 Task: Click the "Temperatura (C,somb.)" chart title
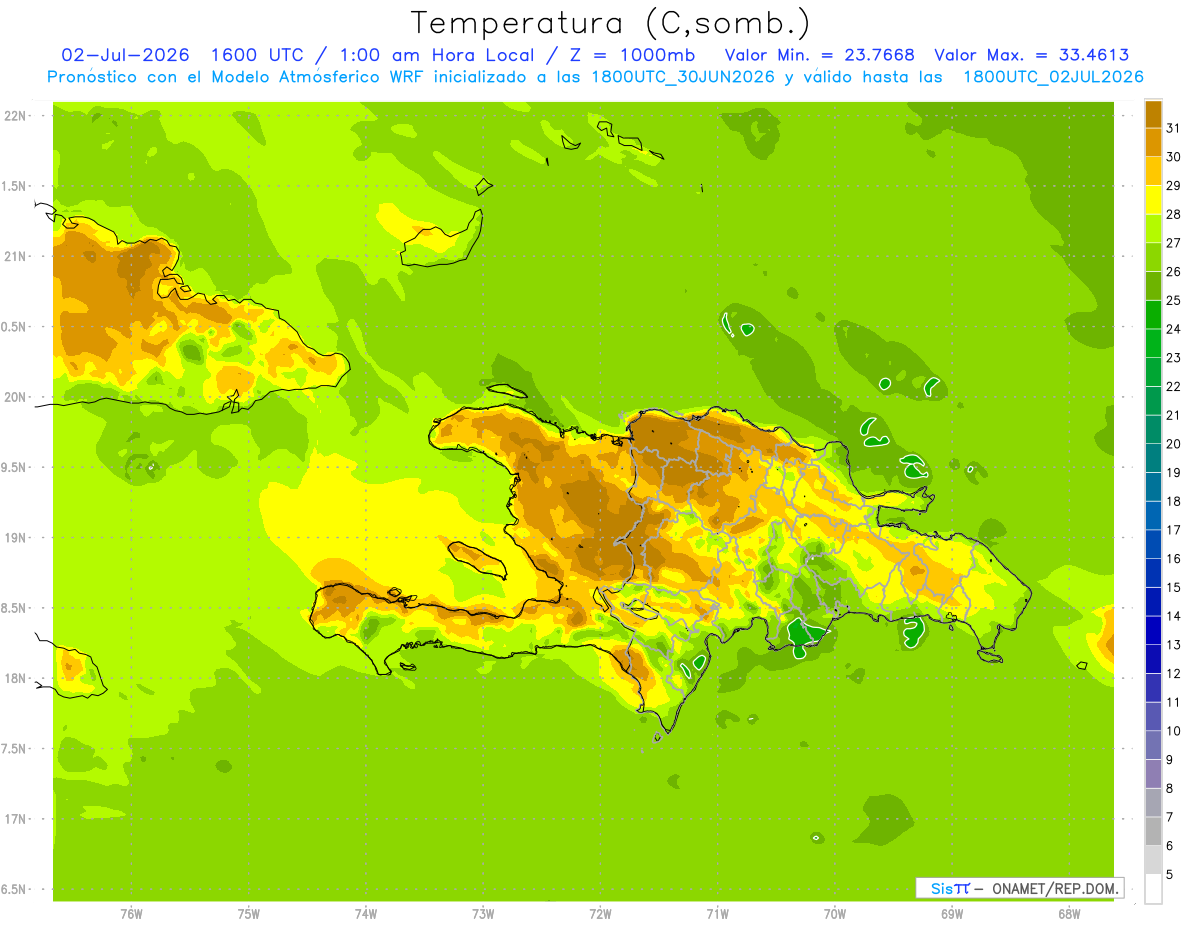point(611,23)
